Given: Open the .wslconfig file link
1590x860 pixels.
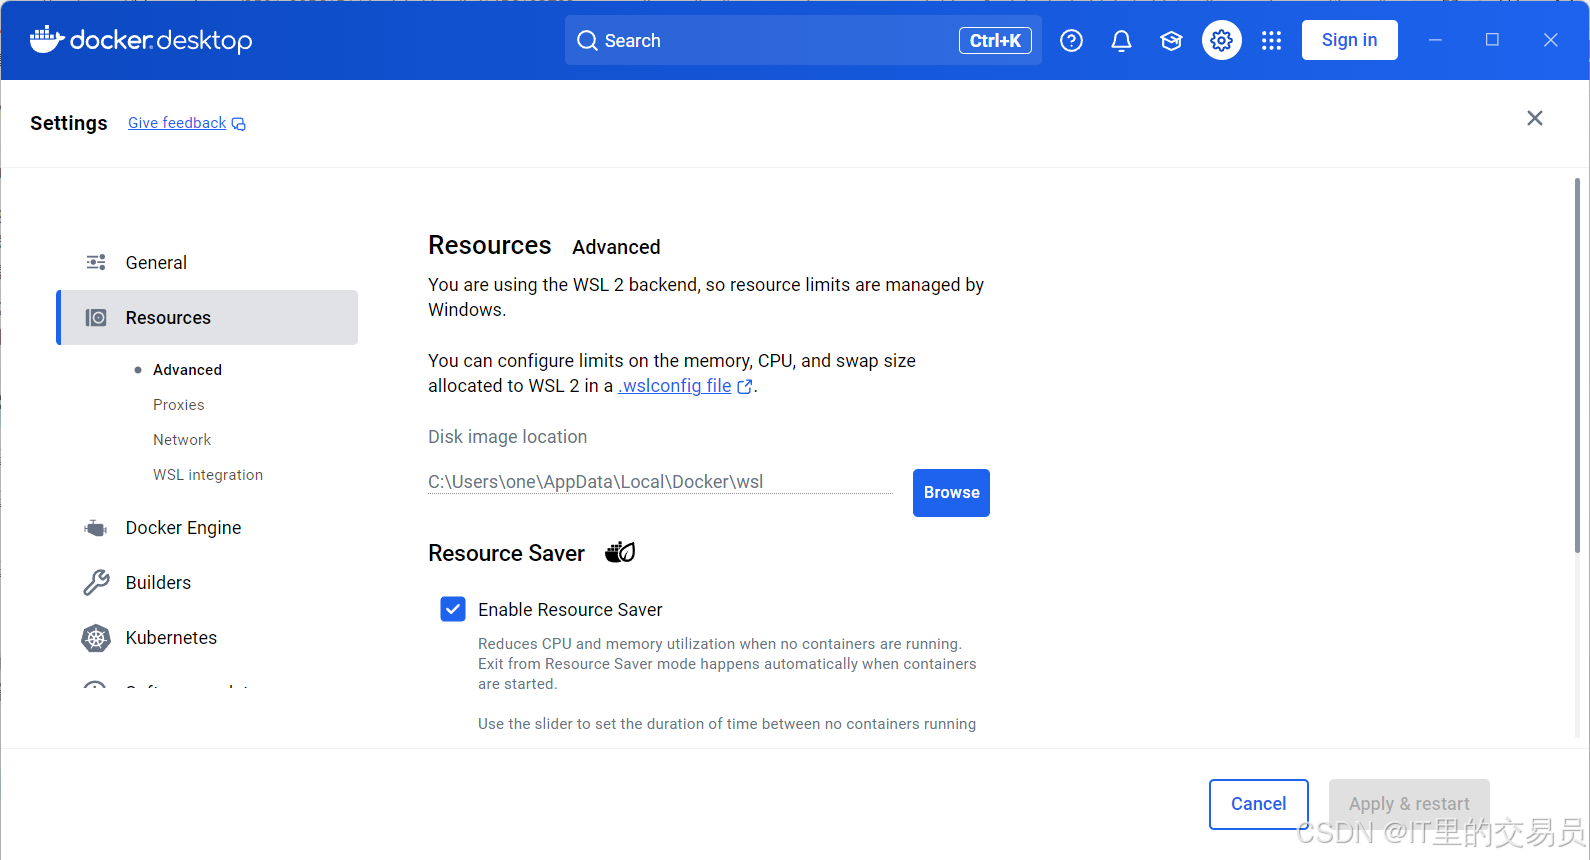Looking at the screenshot, I should [675, 386].
